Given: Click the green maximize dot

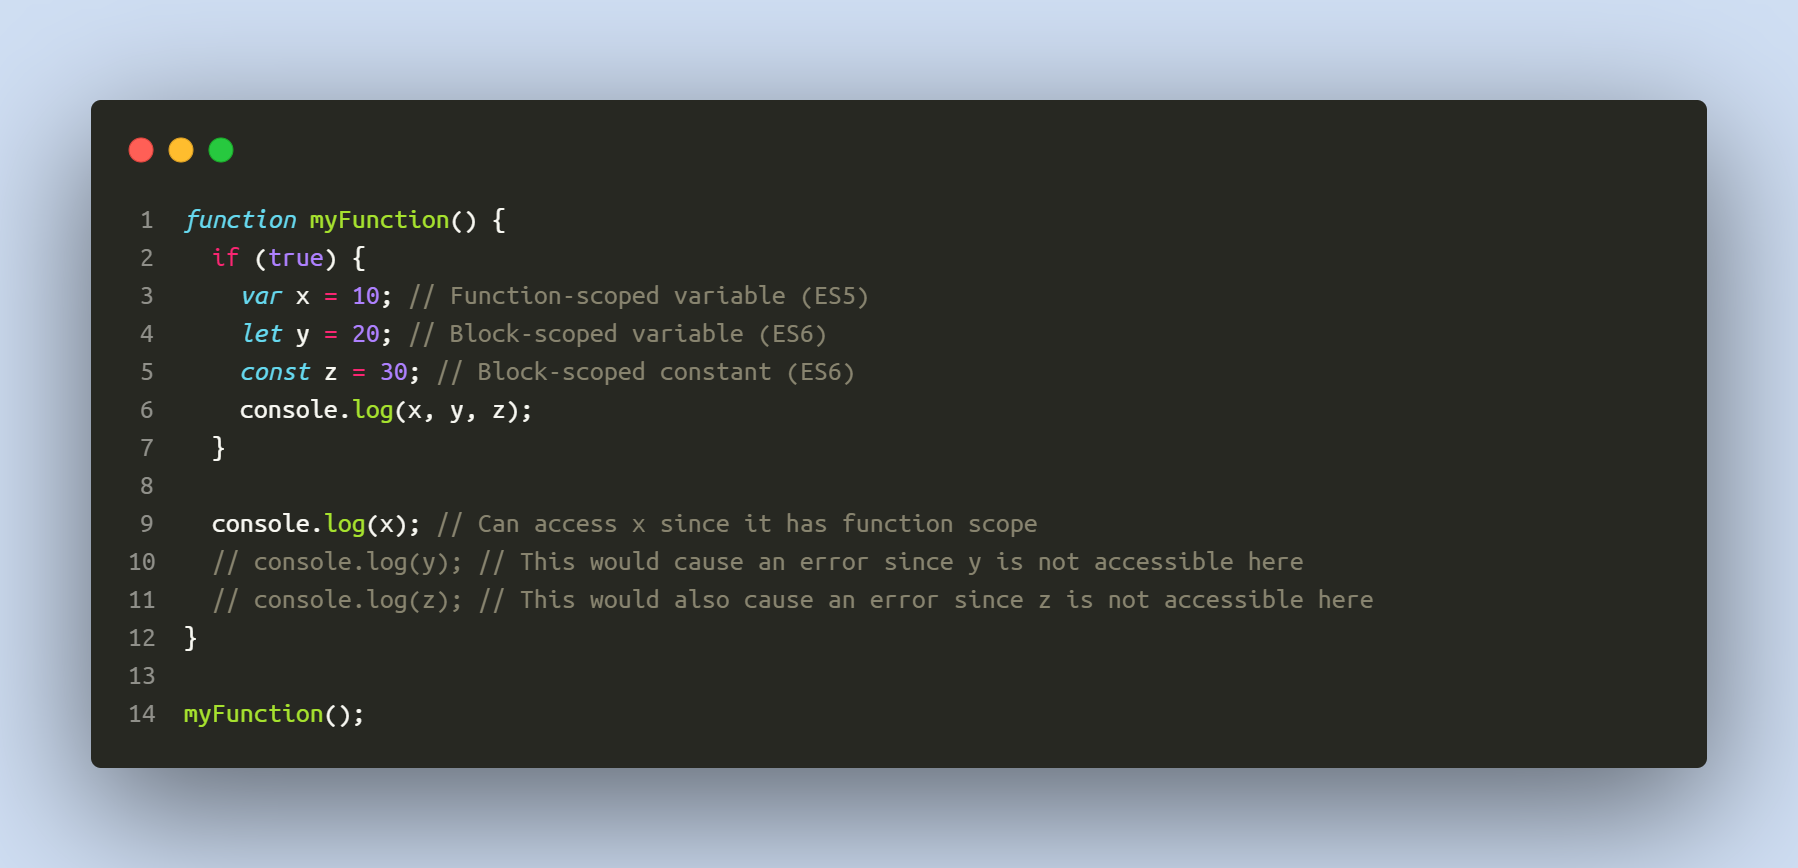Looking at the screenshot, I should coord(221,150).
